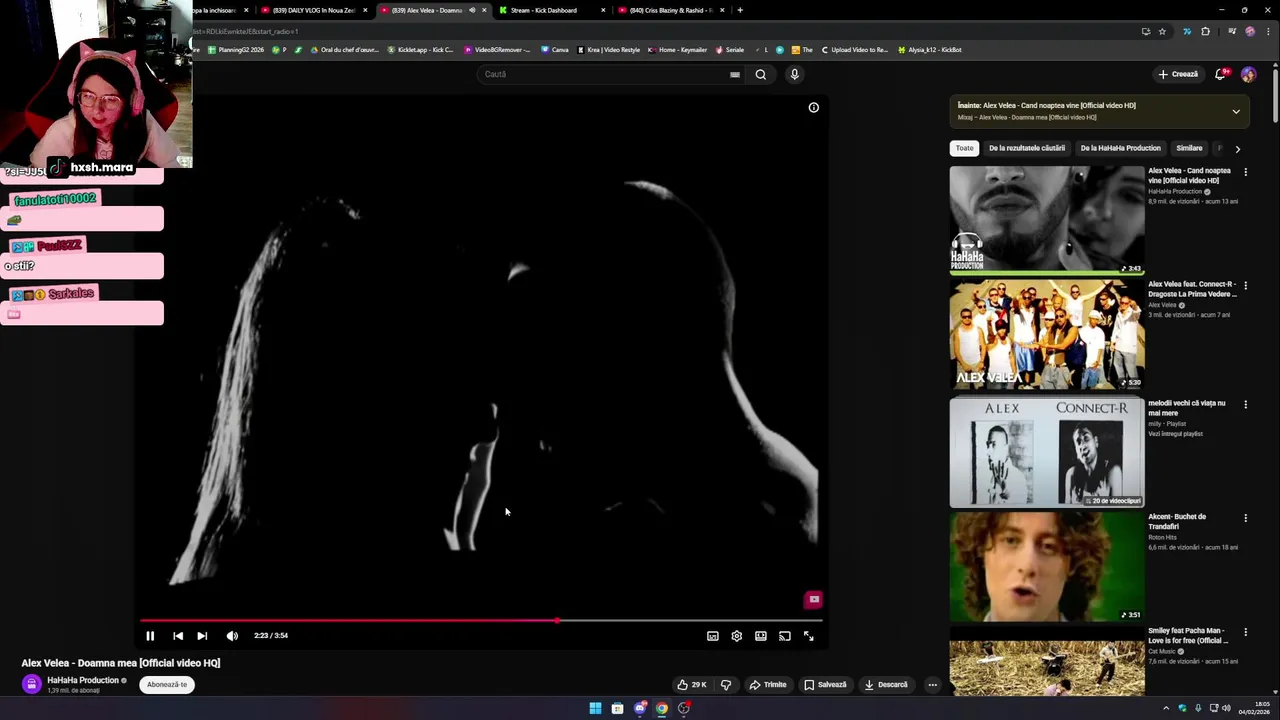Image resolution: width=1280 pixels, height=720 pixels.
Task: Click the magnifier search button
Action: (x=761, y=74)
